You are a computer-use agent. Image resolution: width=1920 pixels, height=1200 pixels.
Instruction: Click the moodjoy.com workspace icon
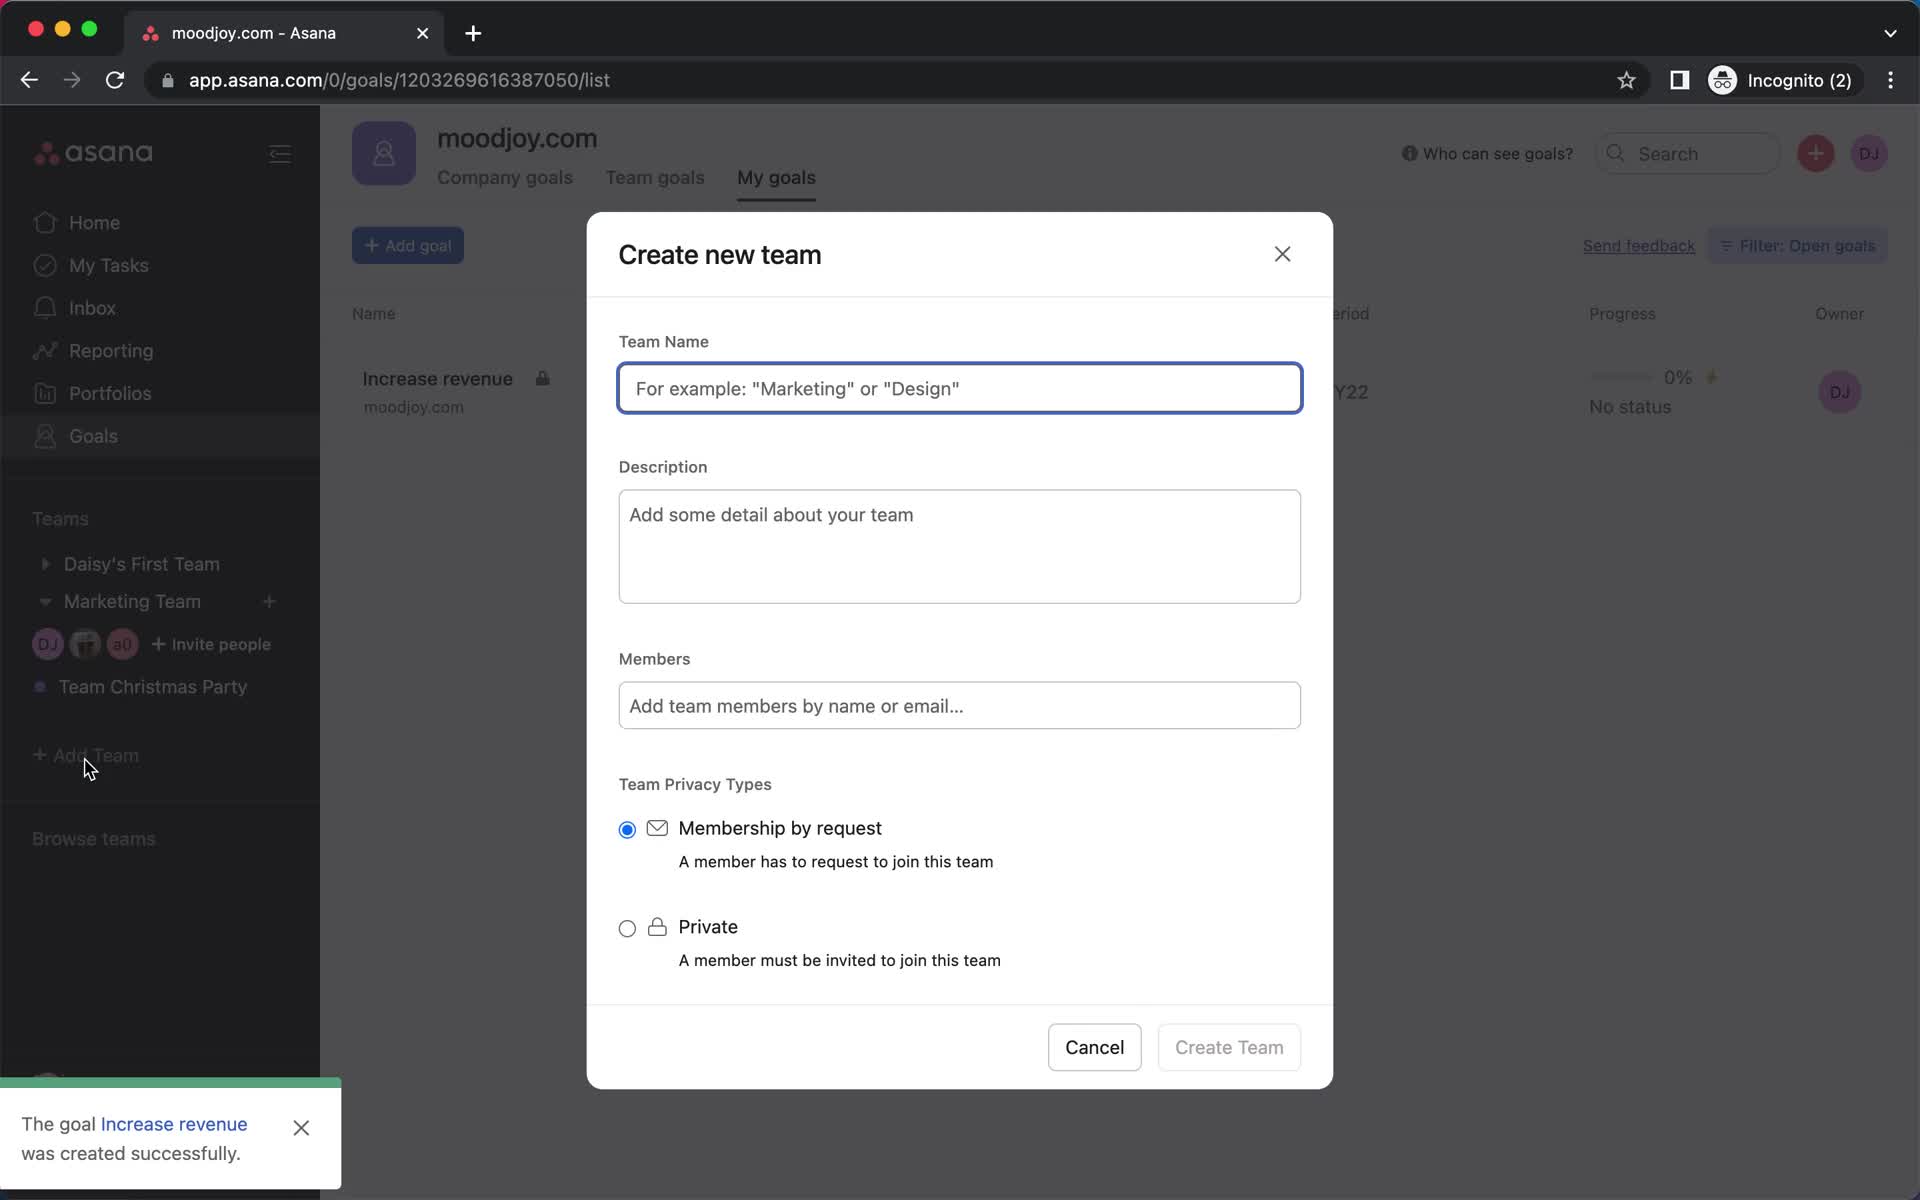(x=384, y=153)
